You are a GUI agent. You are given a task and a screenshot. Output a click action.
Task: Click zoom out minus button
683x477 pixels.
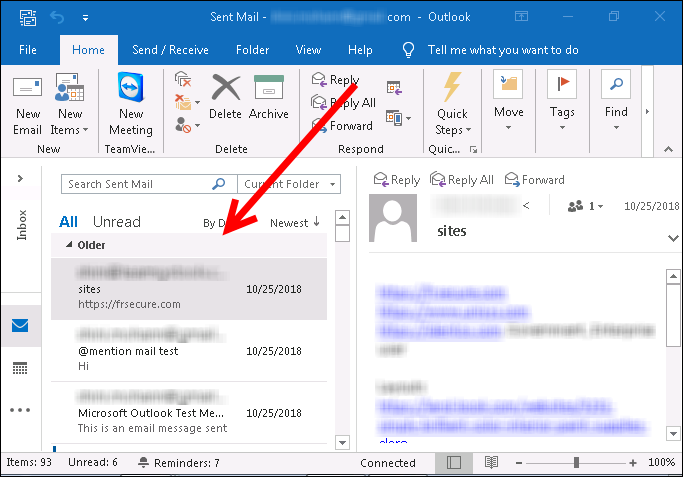tap(519, 463)
